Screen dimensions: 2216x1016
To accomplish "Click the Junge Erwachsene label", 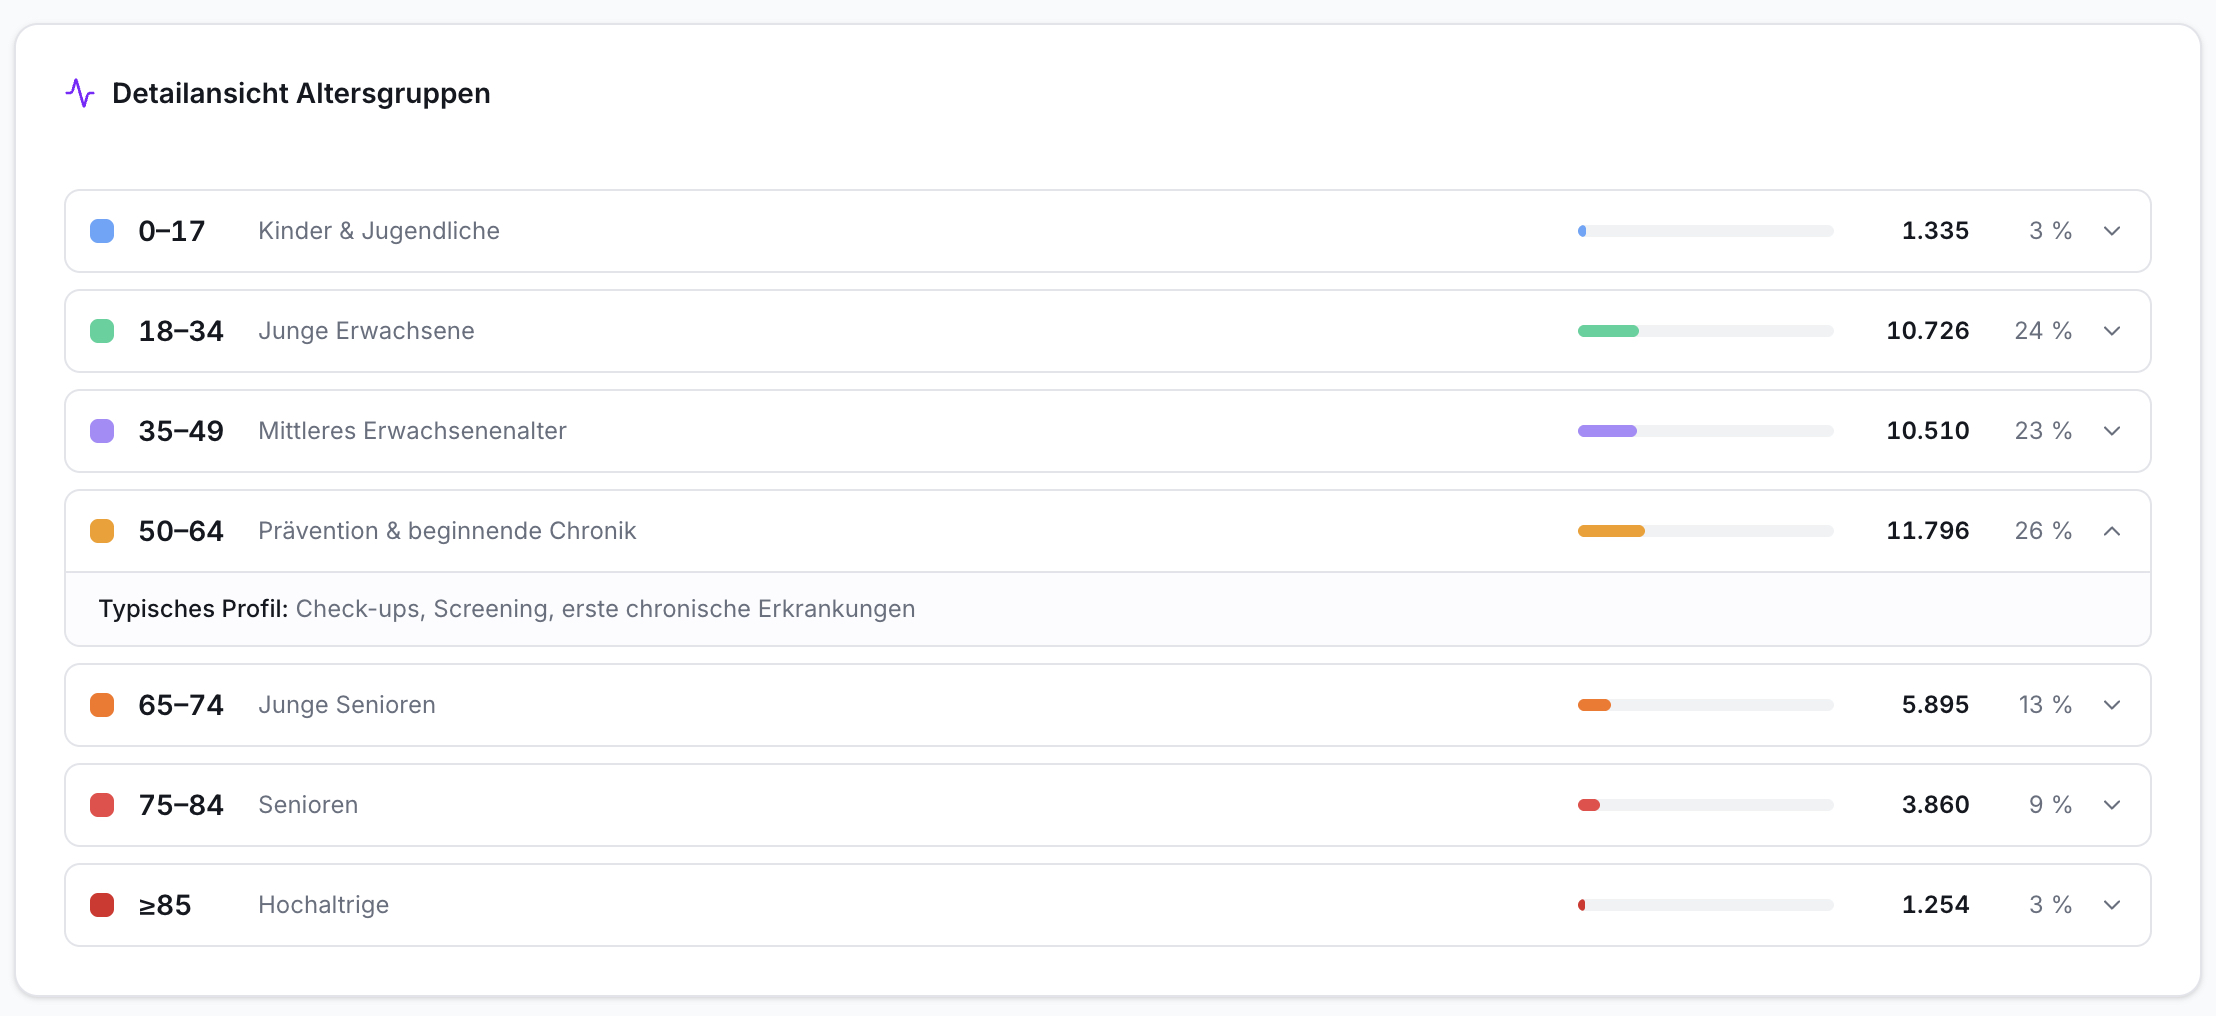I will coord(366,331).
